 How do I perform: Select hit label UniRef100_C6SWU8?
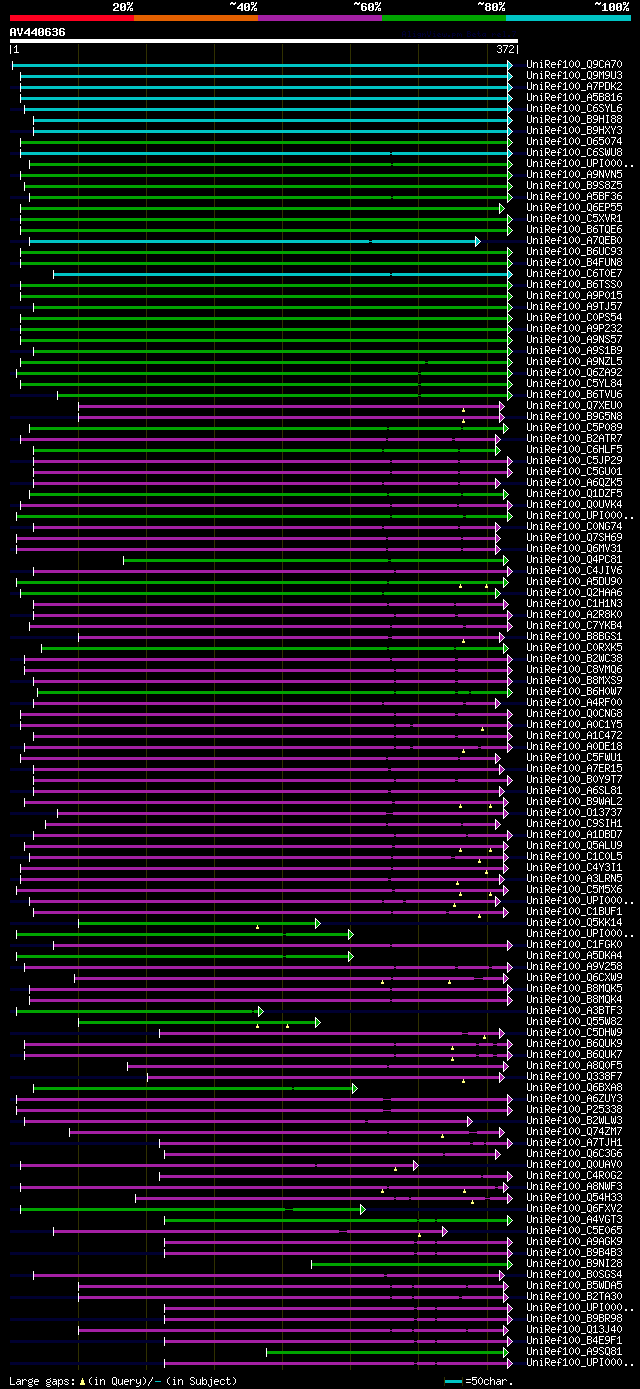tap(574, 153)
